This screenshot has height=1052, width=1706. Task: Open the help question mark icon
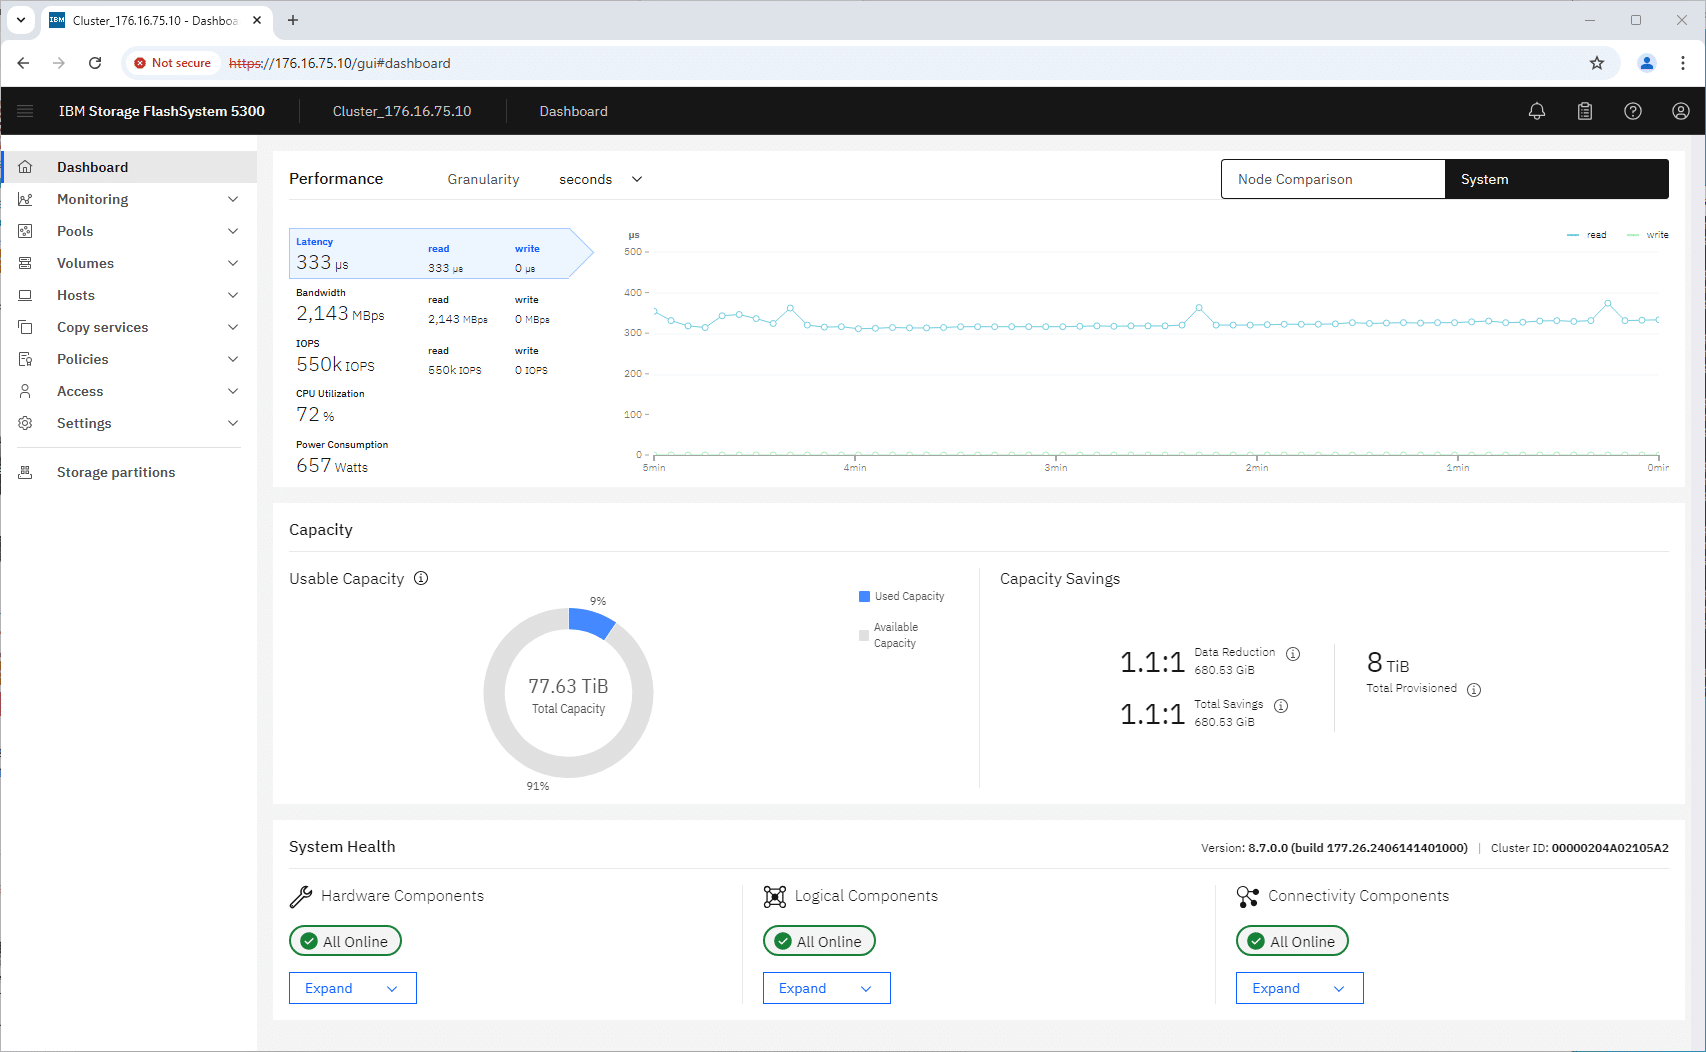1633,111
